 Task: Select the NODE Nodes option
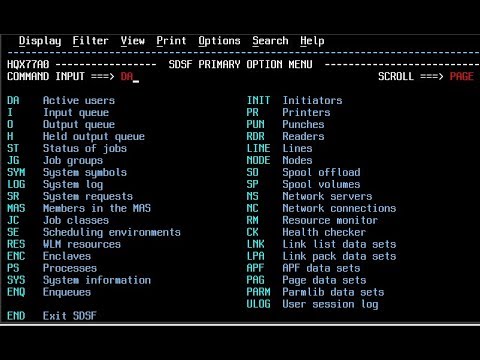click(x=280, y=160)
